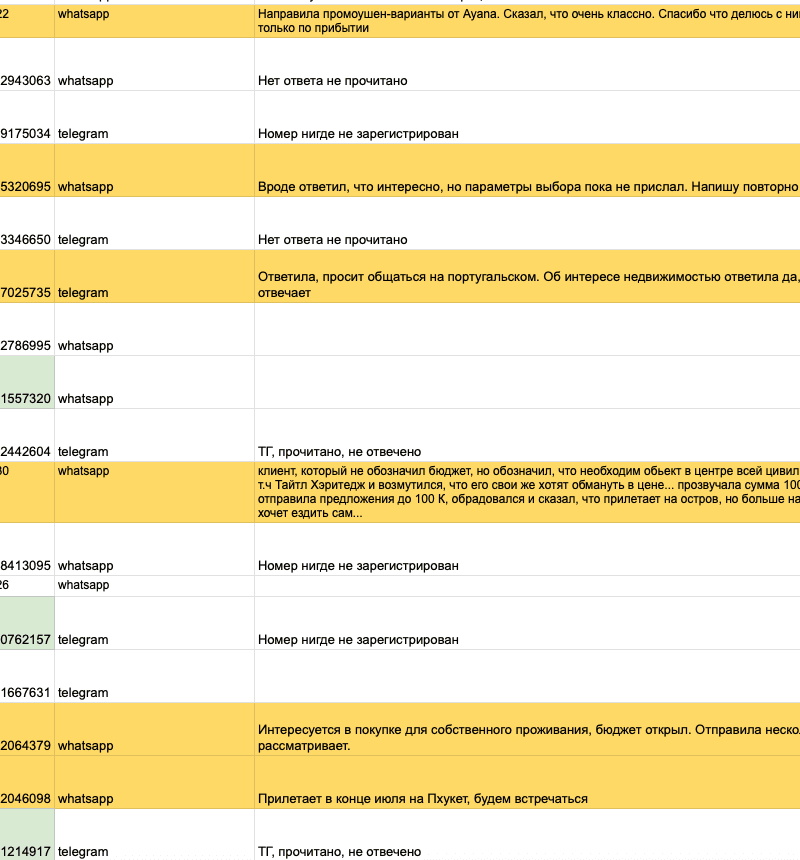Click the telegram cell in row 3346650

coord(154,223)
